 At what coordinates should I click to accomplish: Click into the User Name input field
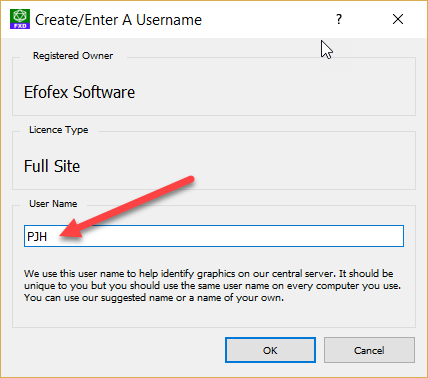[214, 236]
